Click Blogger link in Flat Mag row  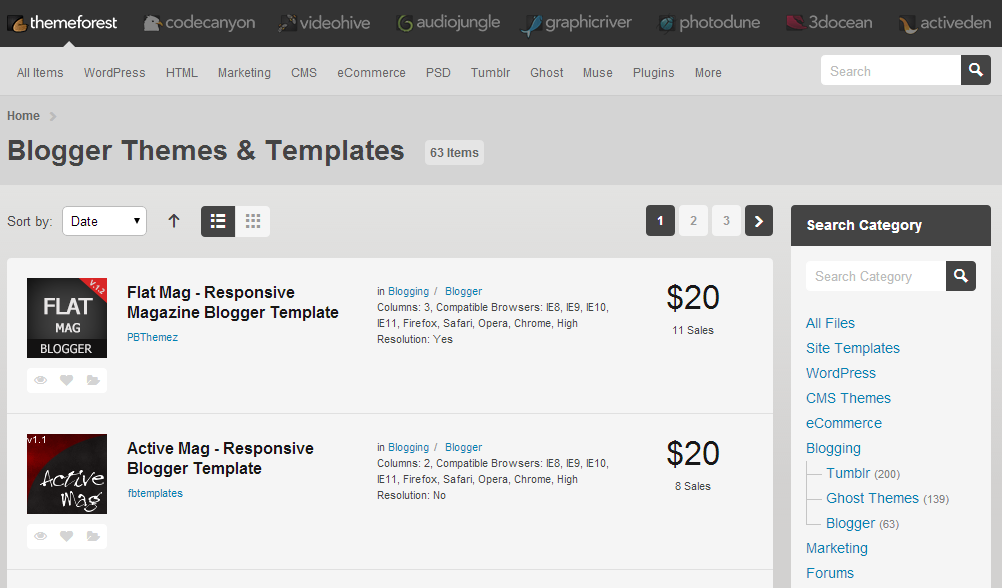[463, 291]
